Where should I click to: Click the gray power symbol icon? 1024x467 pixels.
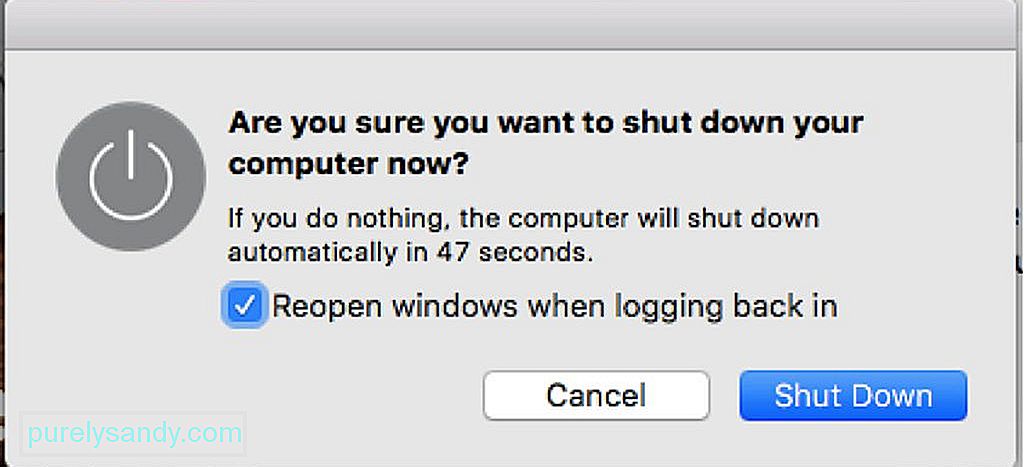pyautogui.click(x=131, y=176)
